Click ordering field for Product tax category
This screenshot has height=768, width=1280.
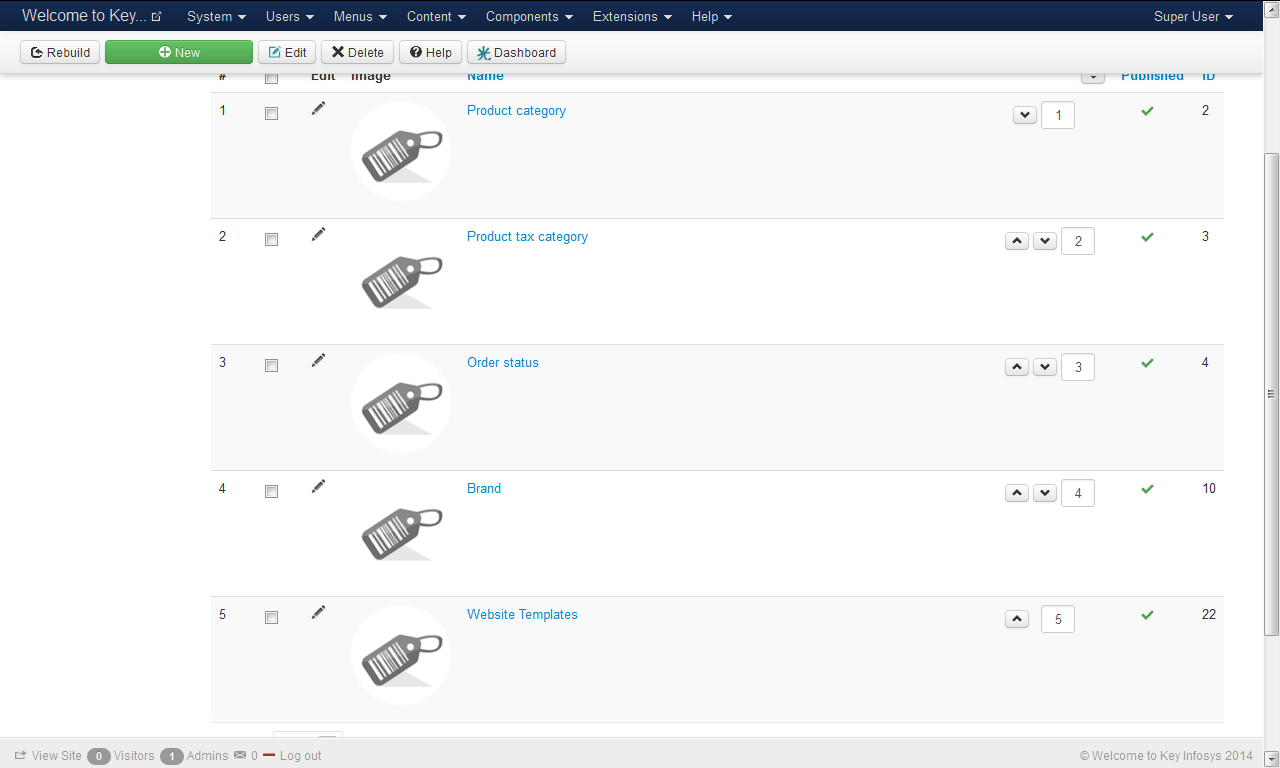[1078, 241]
